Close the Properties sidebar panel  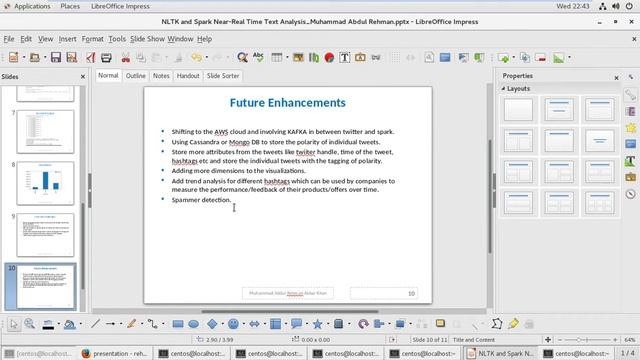(616, 78)
